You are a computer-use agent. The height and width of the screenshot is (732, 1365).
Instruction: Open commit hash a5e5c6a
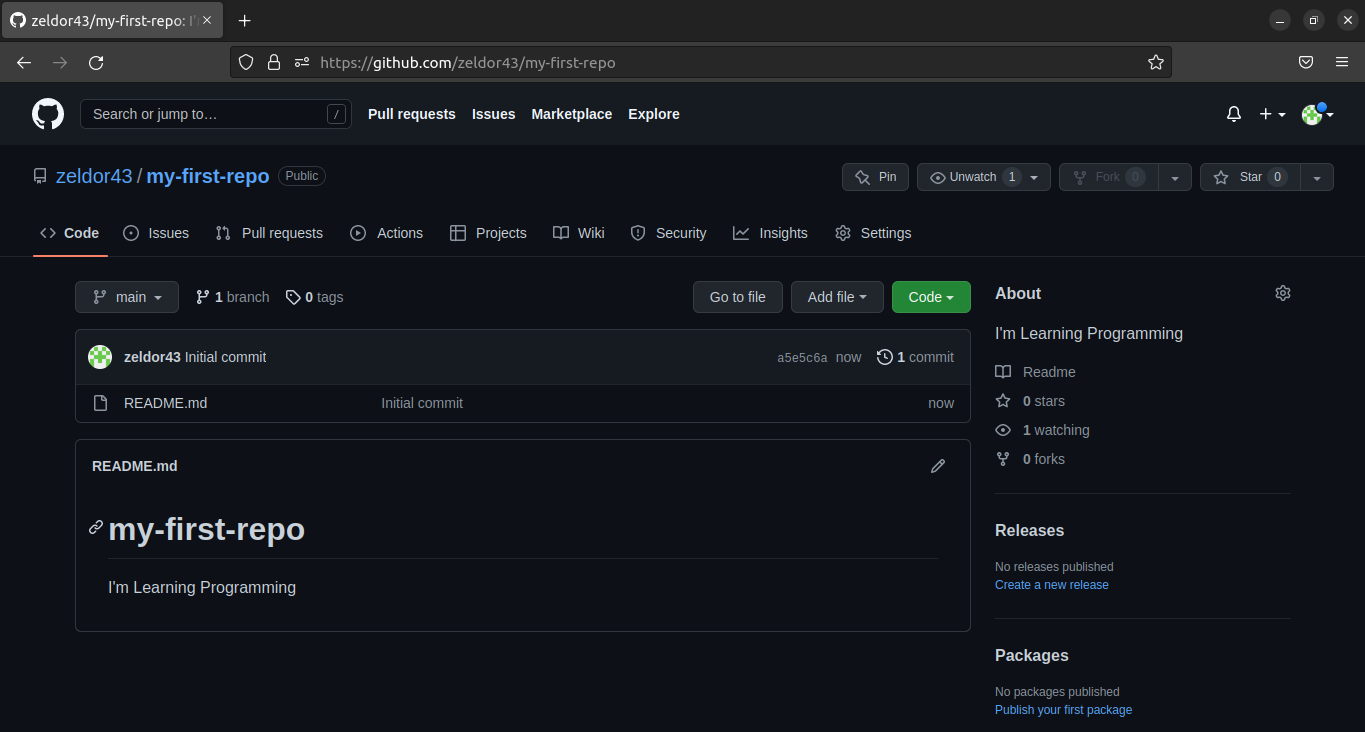tap(802, 358)
